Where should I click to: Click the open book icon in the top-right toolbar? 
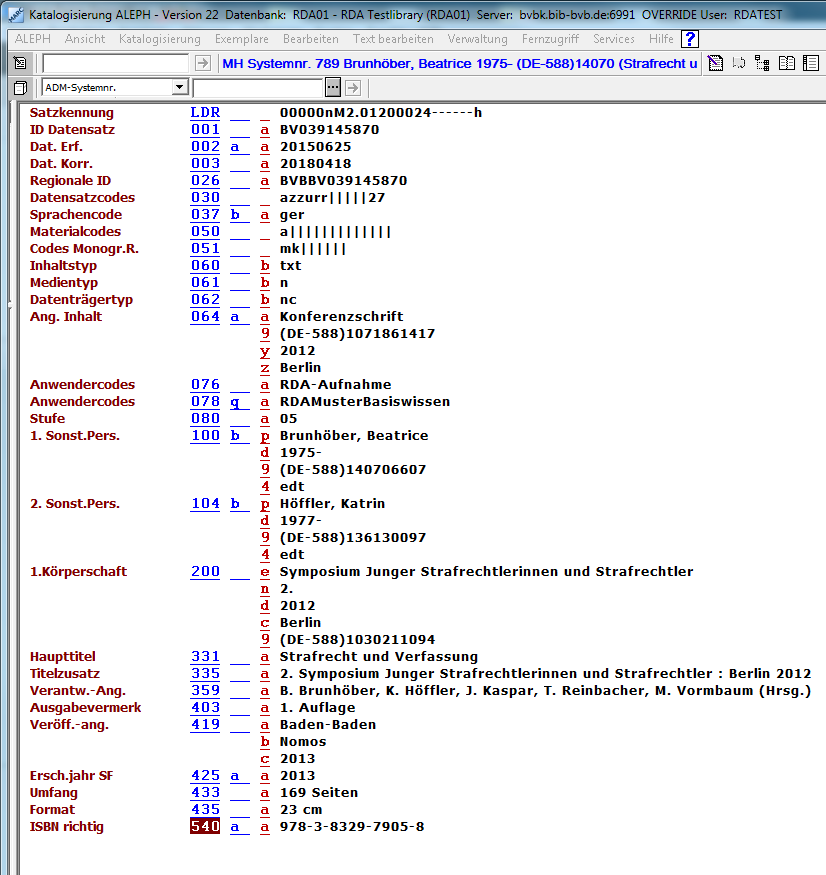coord(787,63)
